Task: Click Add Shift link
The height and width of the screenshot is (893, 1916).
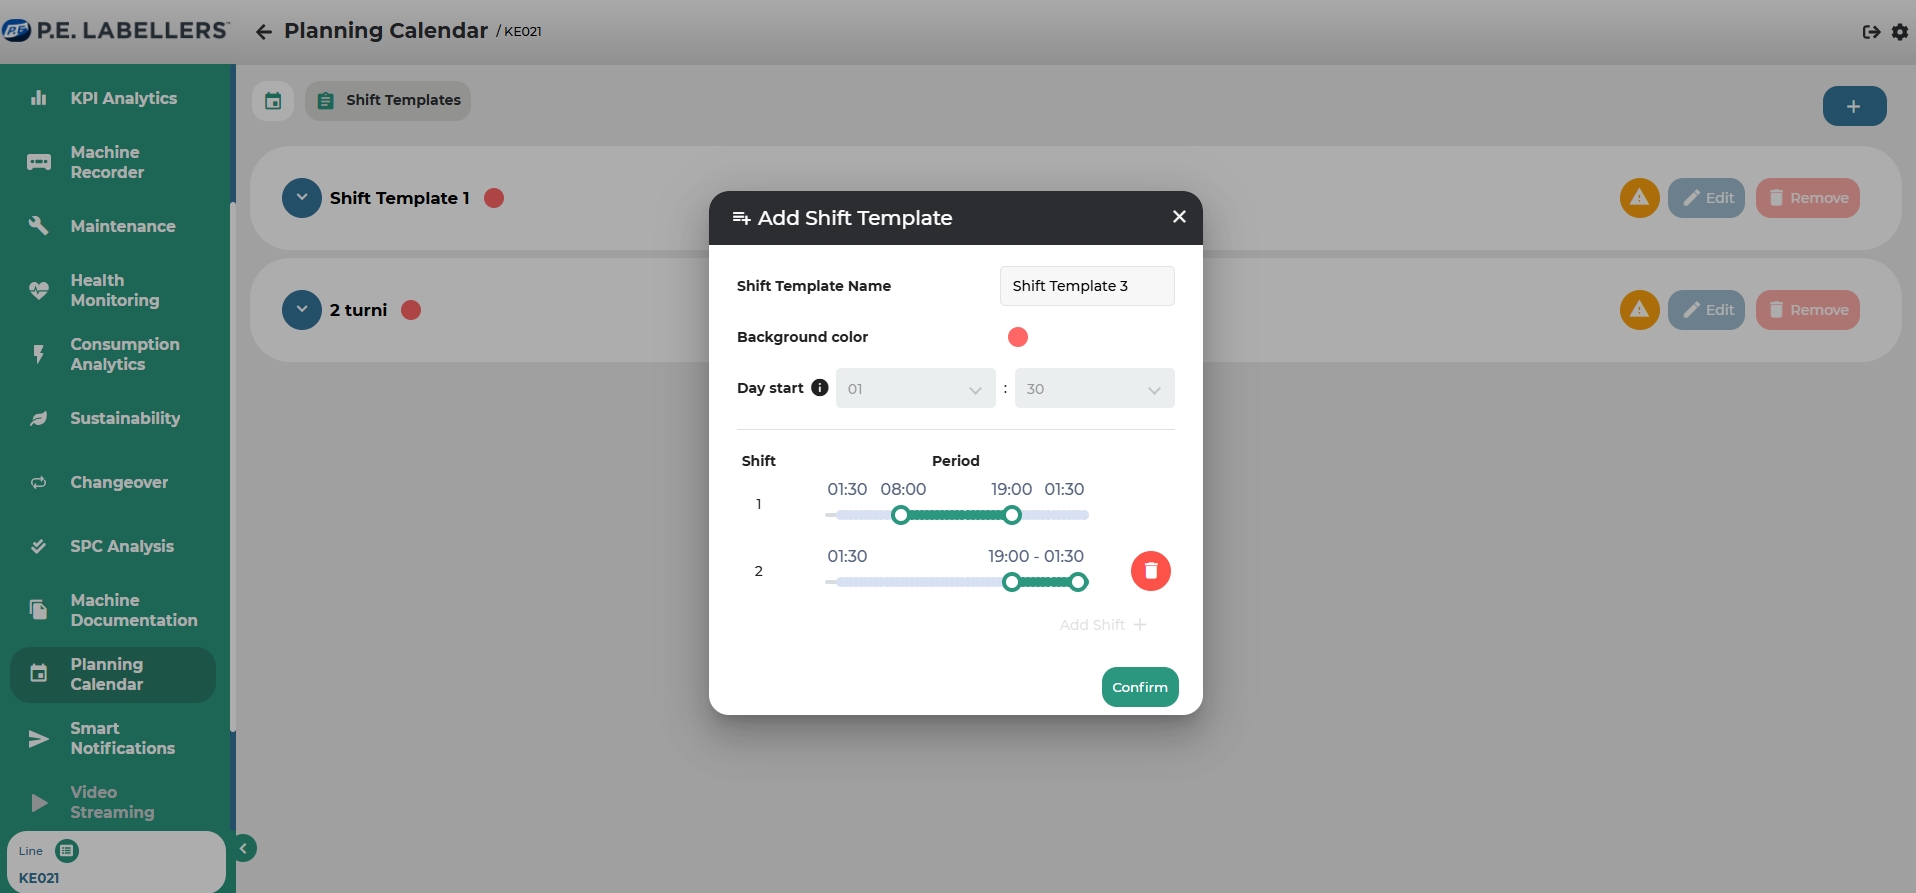Action: 1102,625
